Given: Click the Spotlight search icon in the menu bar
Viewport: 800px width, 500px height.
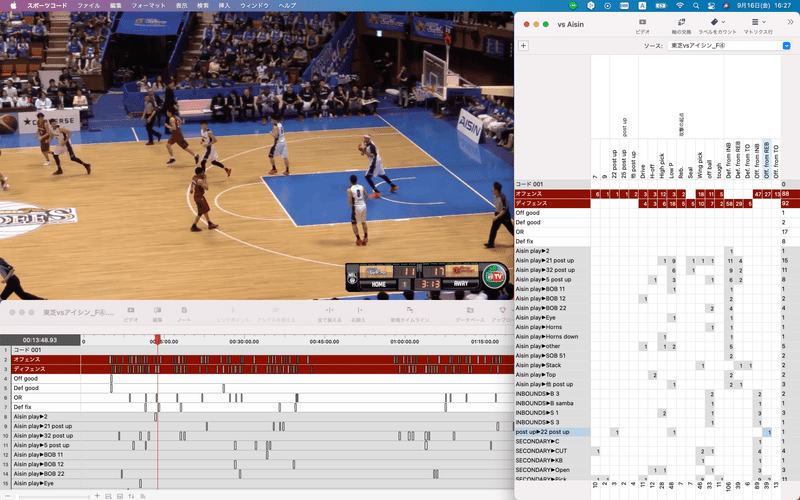Looking at the screenshot, I should [696, 6].
